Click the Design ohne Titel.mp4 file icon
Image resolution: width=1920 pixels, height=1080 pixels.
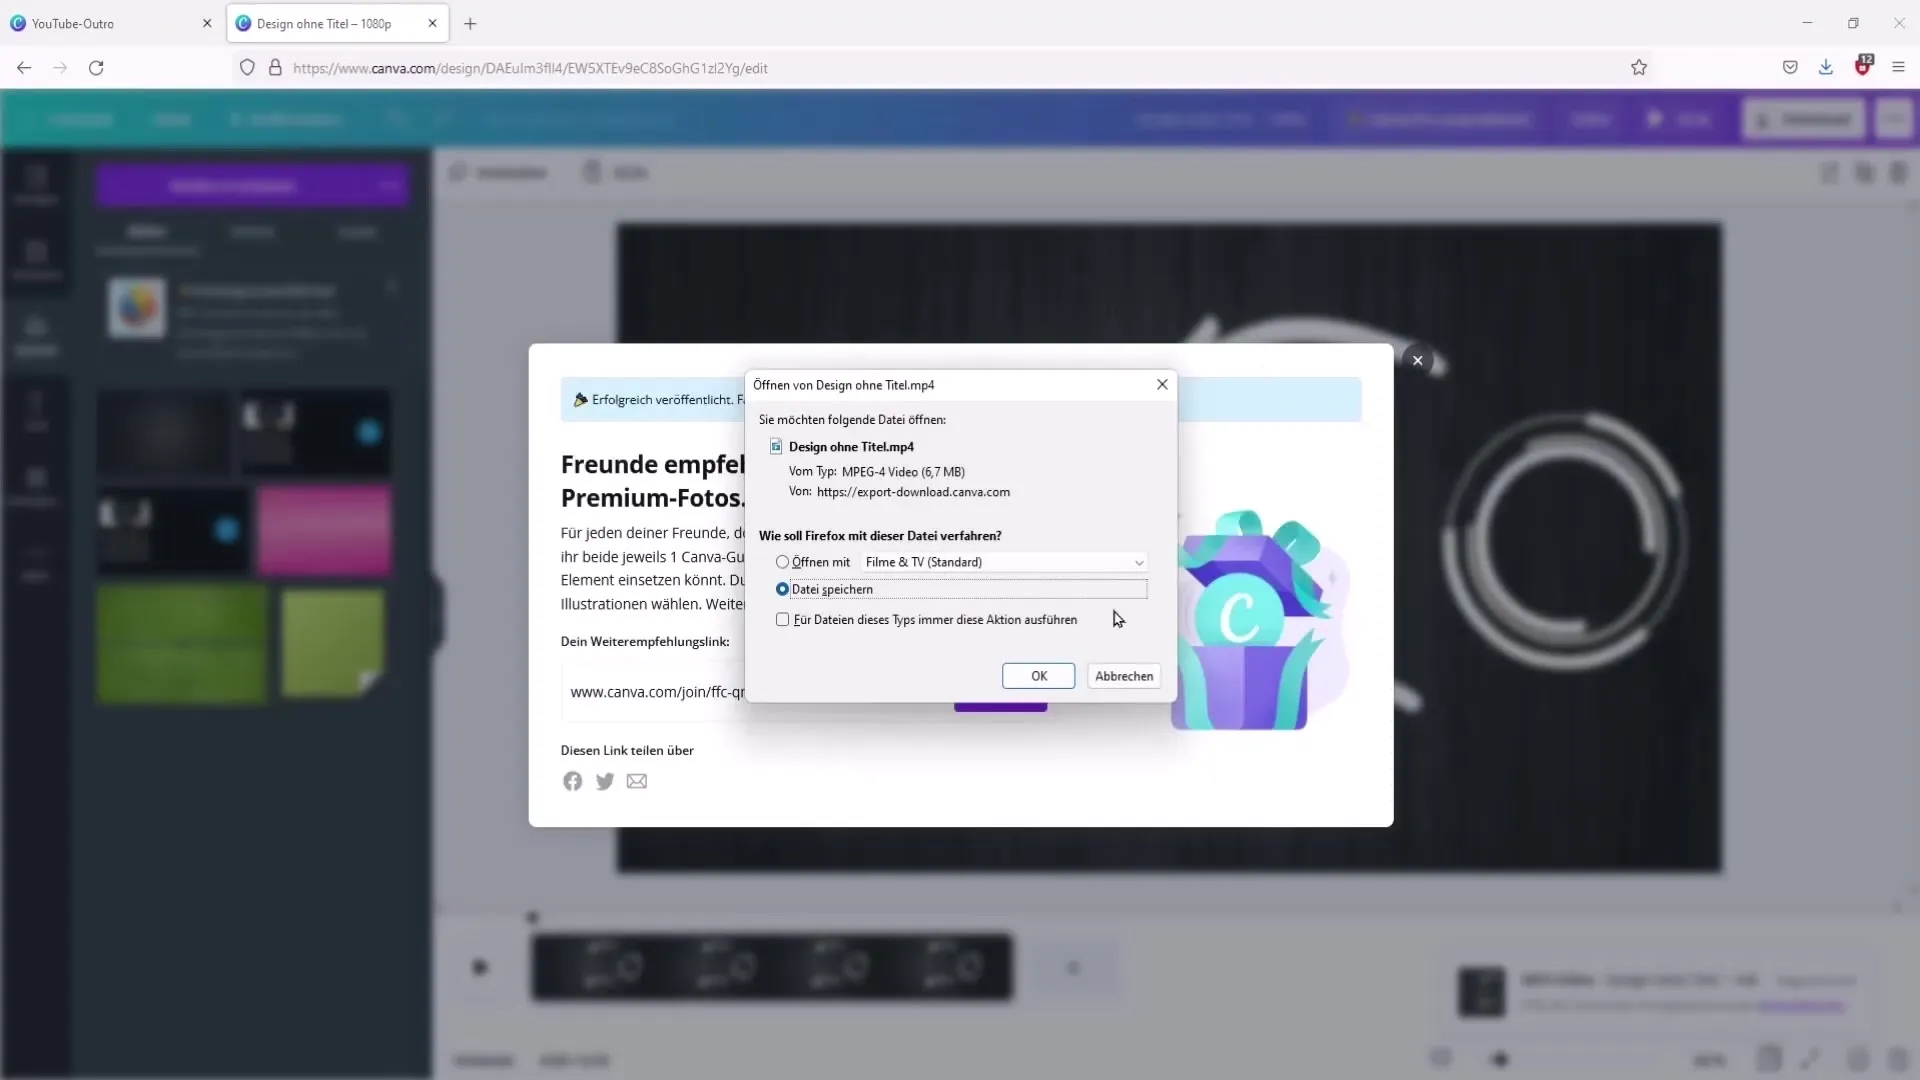(776, 447)
